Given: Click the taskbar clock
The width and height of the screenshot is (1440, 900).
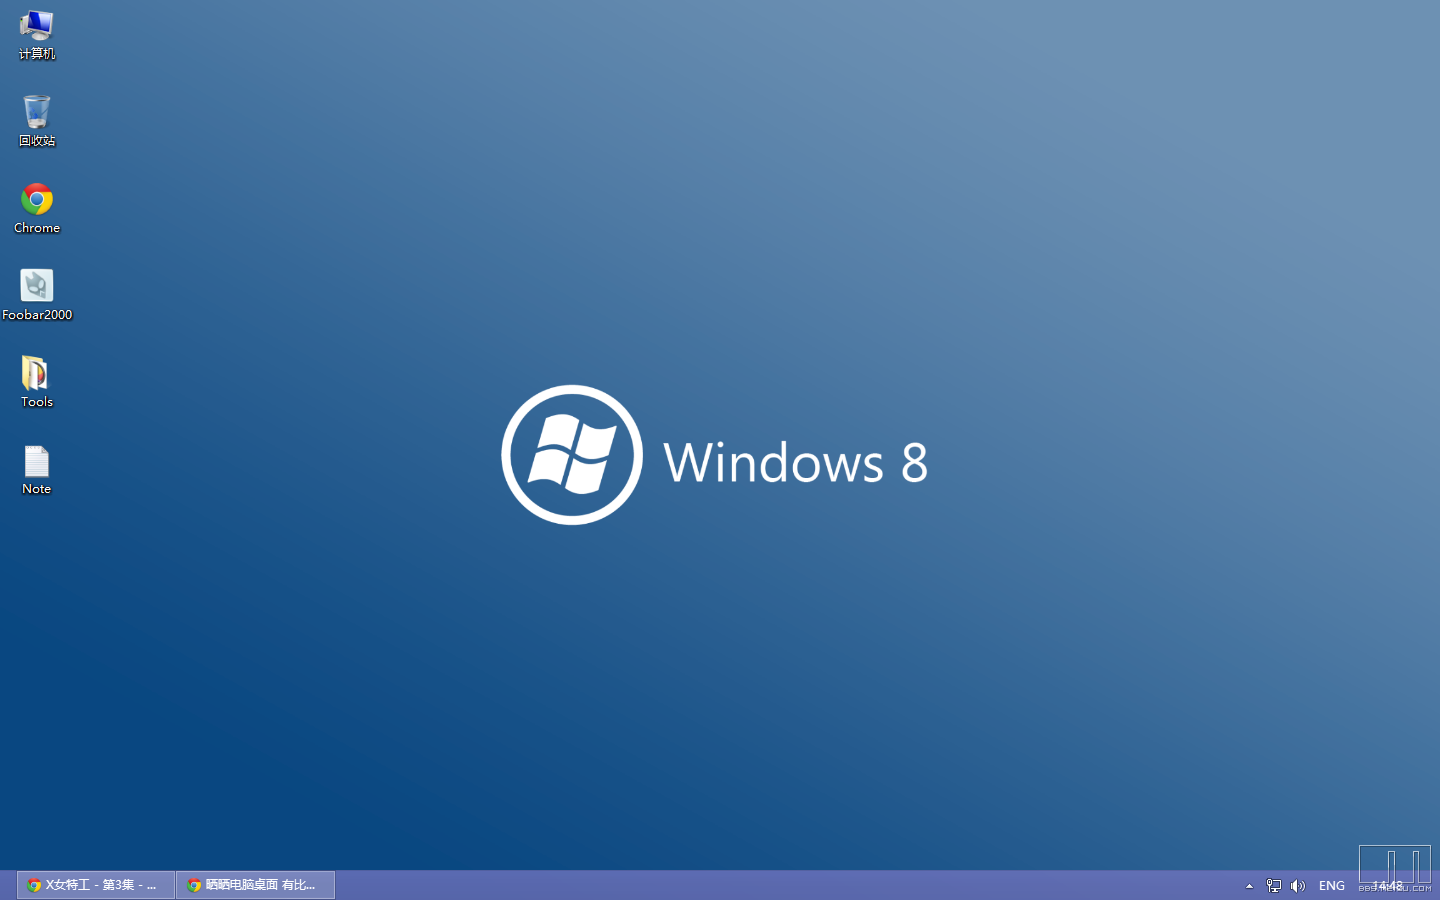Looking at the screenshot, I should click(x=1388, y=886).
